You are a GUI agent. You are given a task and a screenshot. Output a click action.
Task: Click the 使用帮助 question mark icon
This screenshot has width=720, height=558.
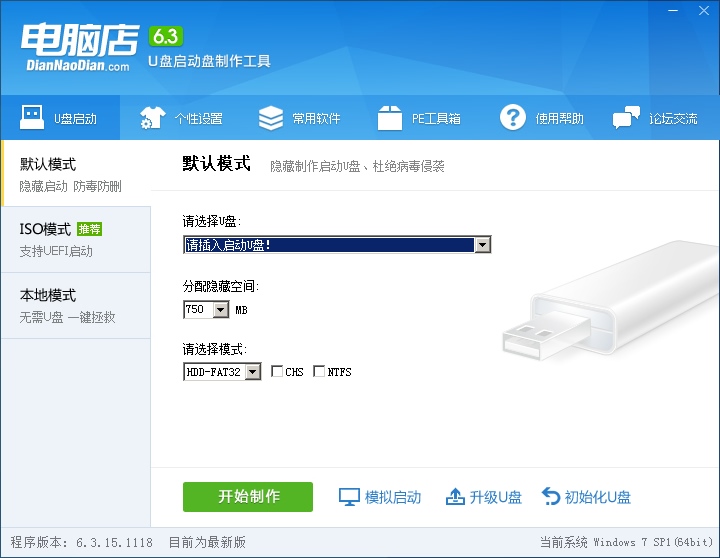[513, 118]
